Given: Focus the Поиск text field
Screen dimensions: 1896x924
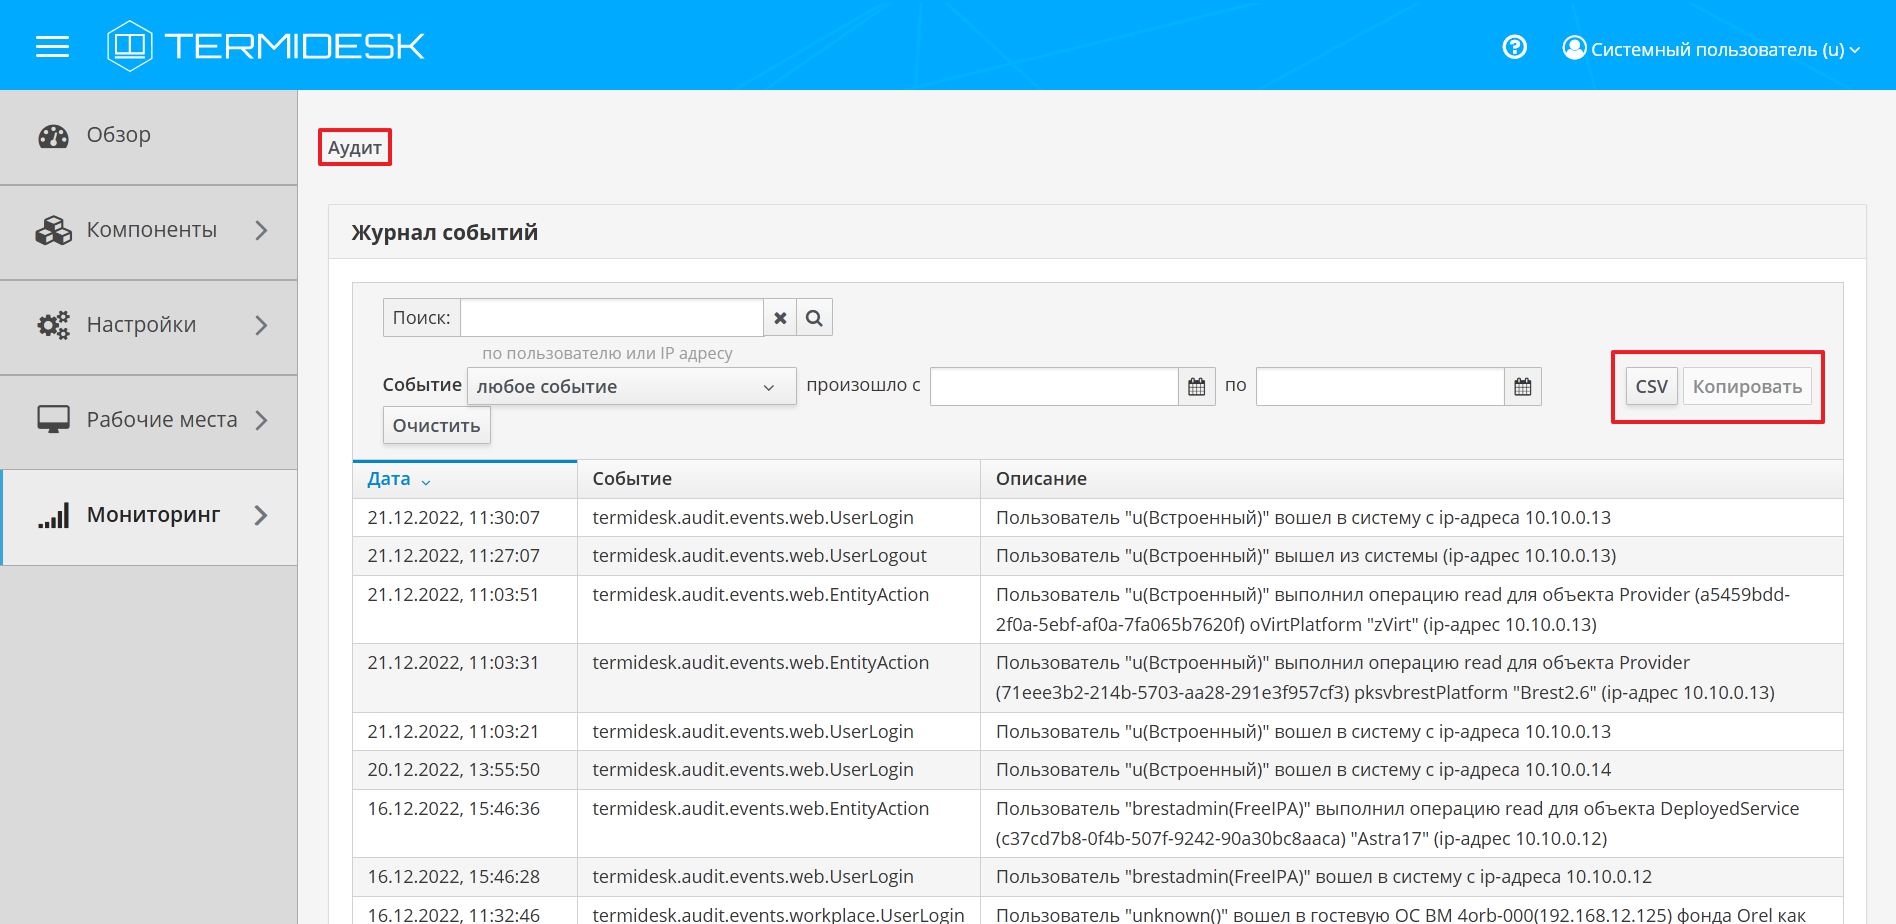Looking at the screenshot, I should tap(611, 318).
